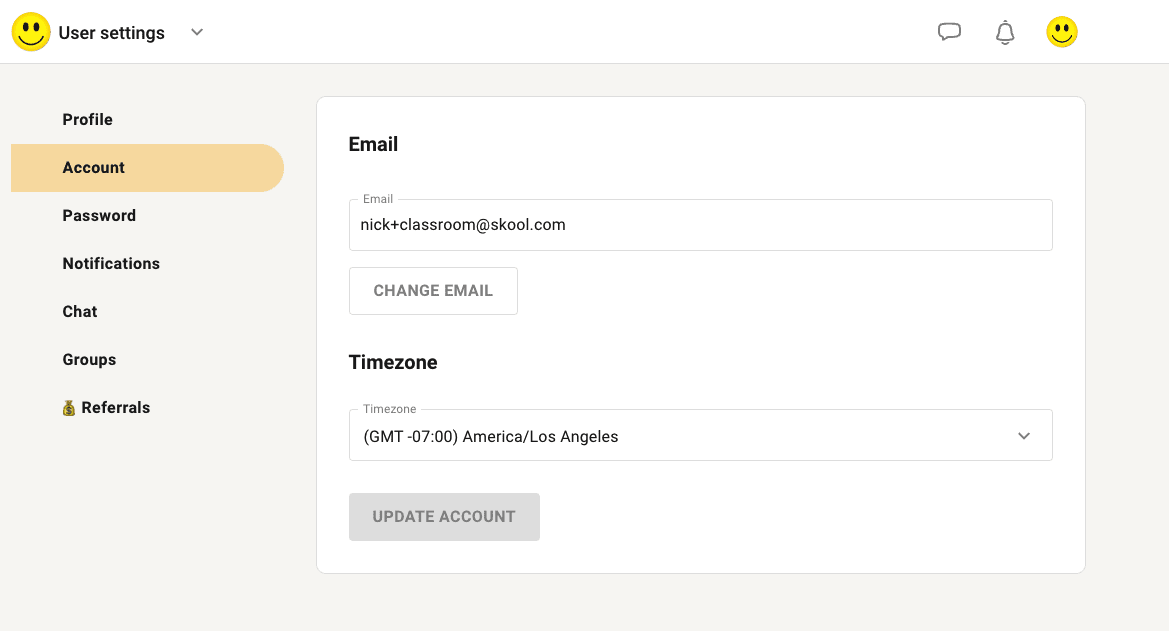Click the Update Account button
Screen dimensions: 1169x631
[444, 517]
